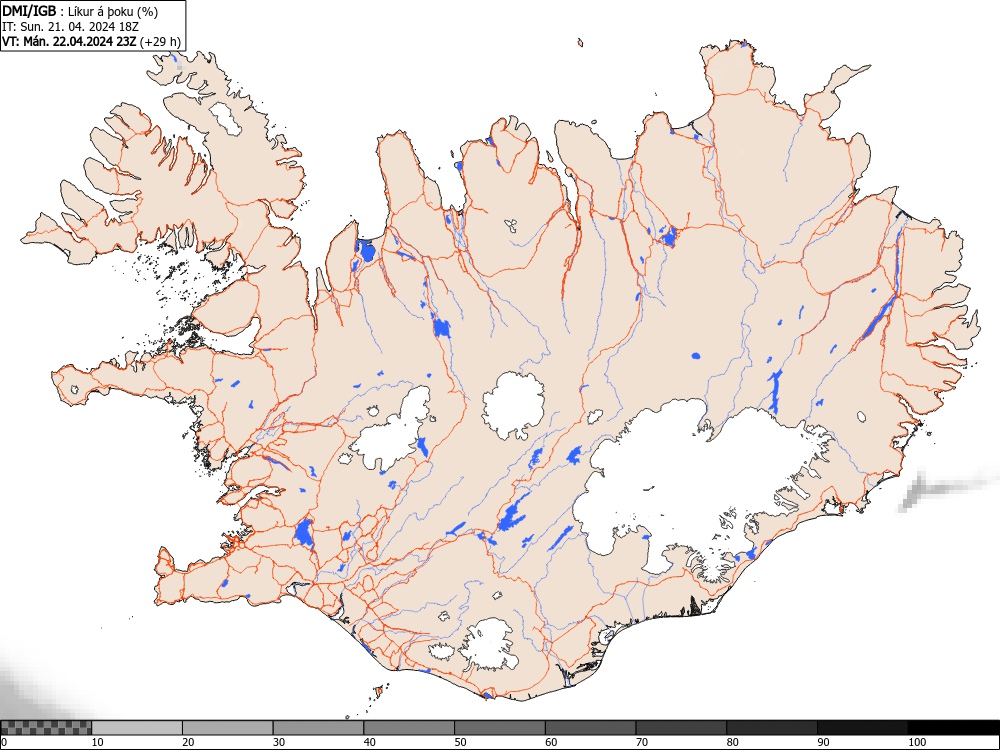Click the '0' scale label
1000x750 pixels.
click(x=4, y=742)
